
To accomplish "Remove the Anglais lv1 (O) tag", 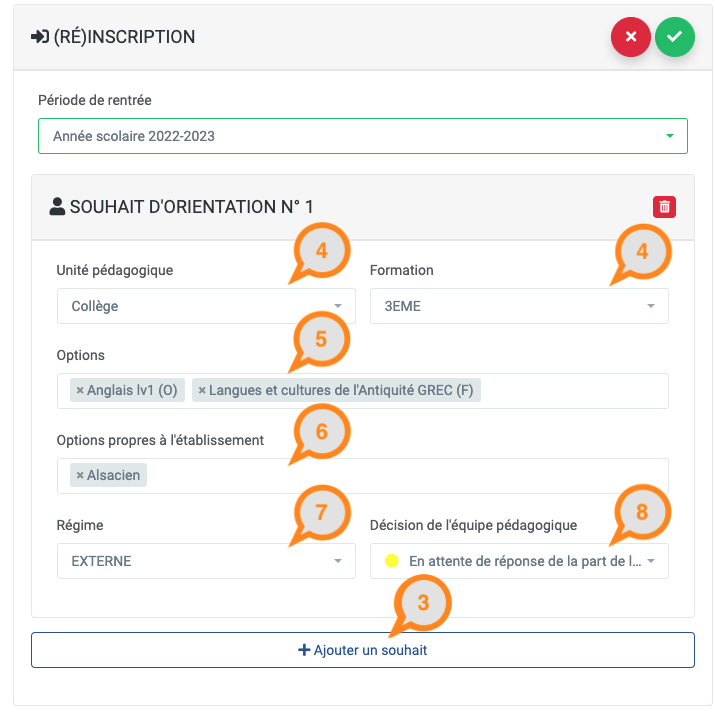I will 80,390.
